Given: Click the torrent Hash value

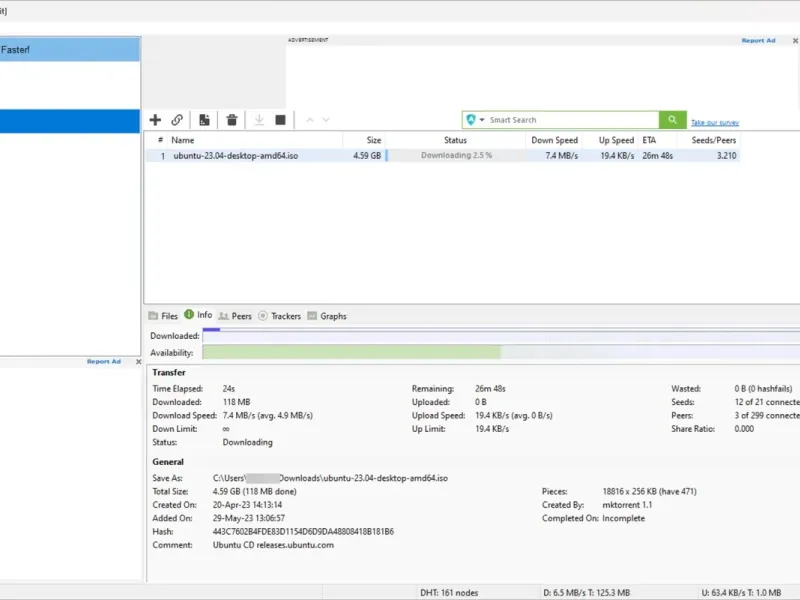Looking at the screenshot, I should [303, 532].
